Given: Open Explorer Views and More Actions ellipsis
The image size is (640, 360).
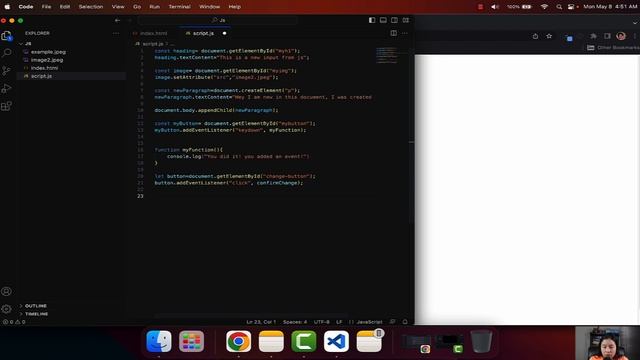Looking at the screenshot, I should [x=116, y=33].
